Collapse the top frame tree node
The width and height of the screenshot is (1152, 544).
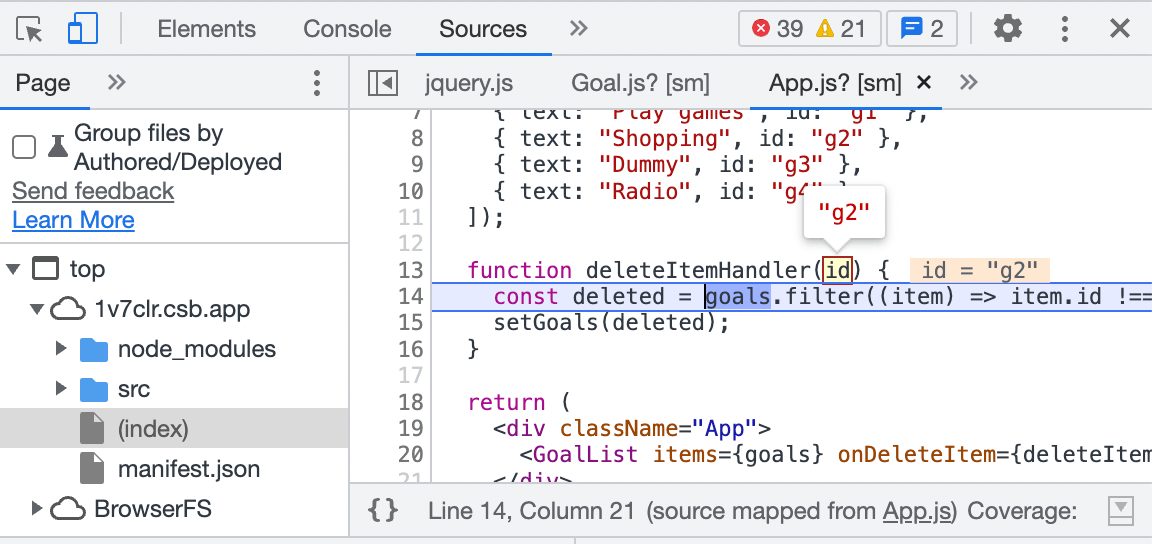[x=12, y=269]
